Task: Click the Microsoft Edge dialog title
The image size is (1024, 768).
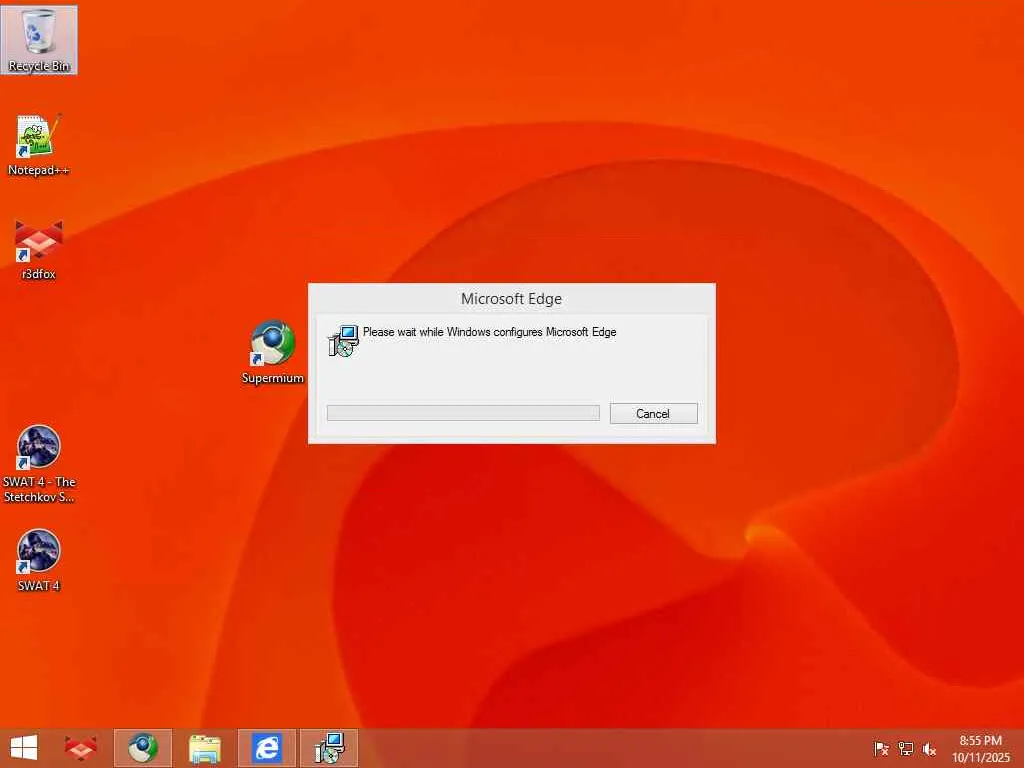Action: click(511, 298)
